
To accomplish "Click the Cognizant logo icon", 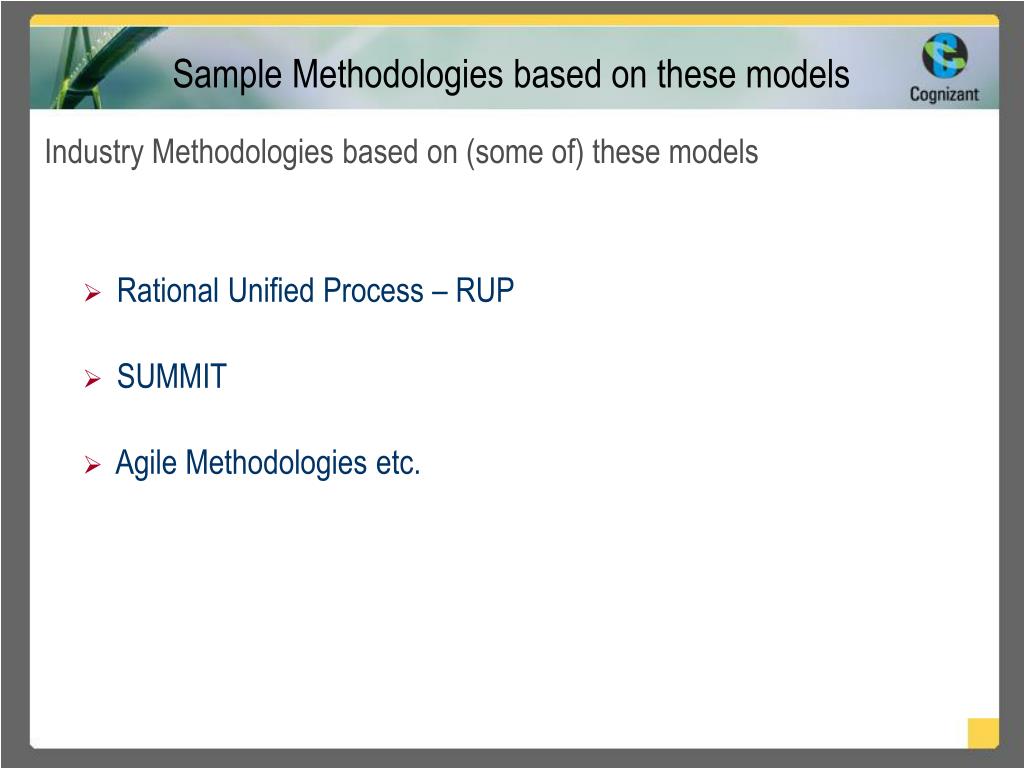I will [944, 56].
